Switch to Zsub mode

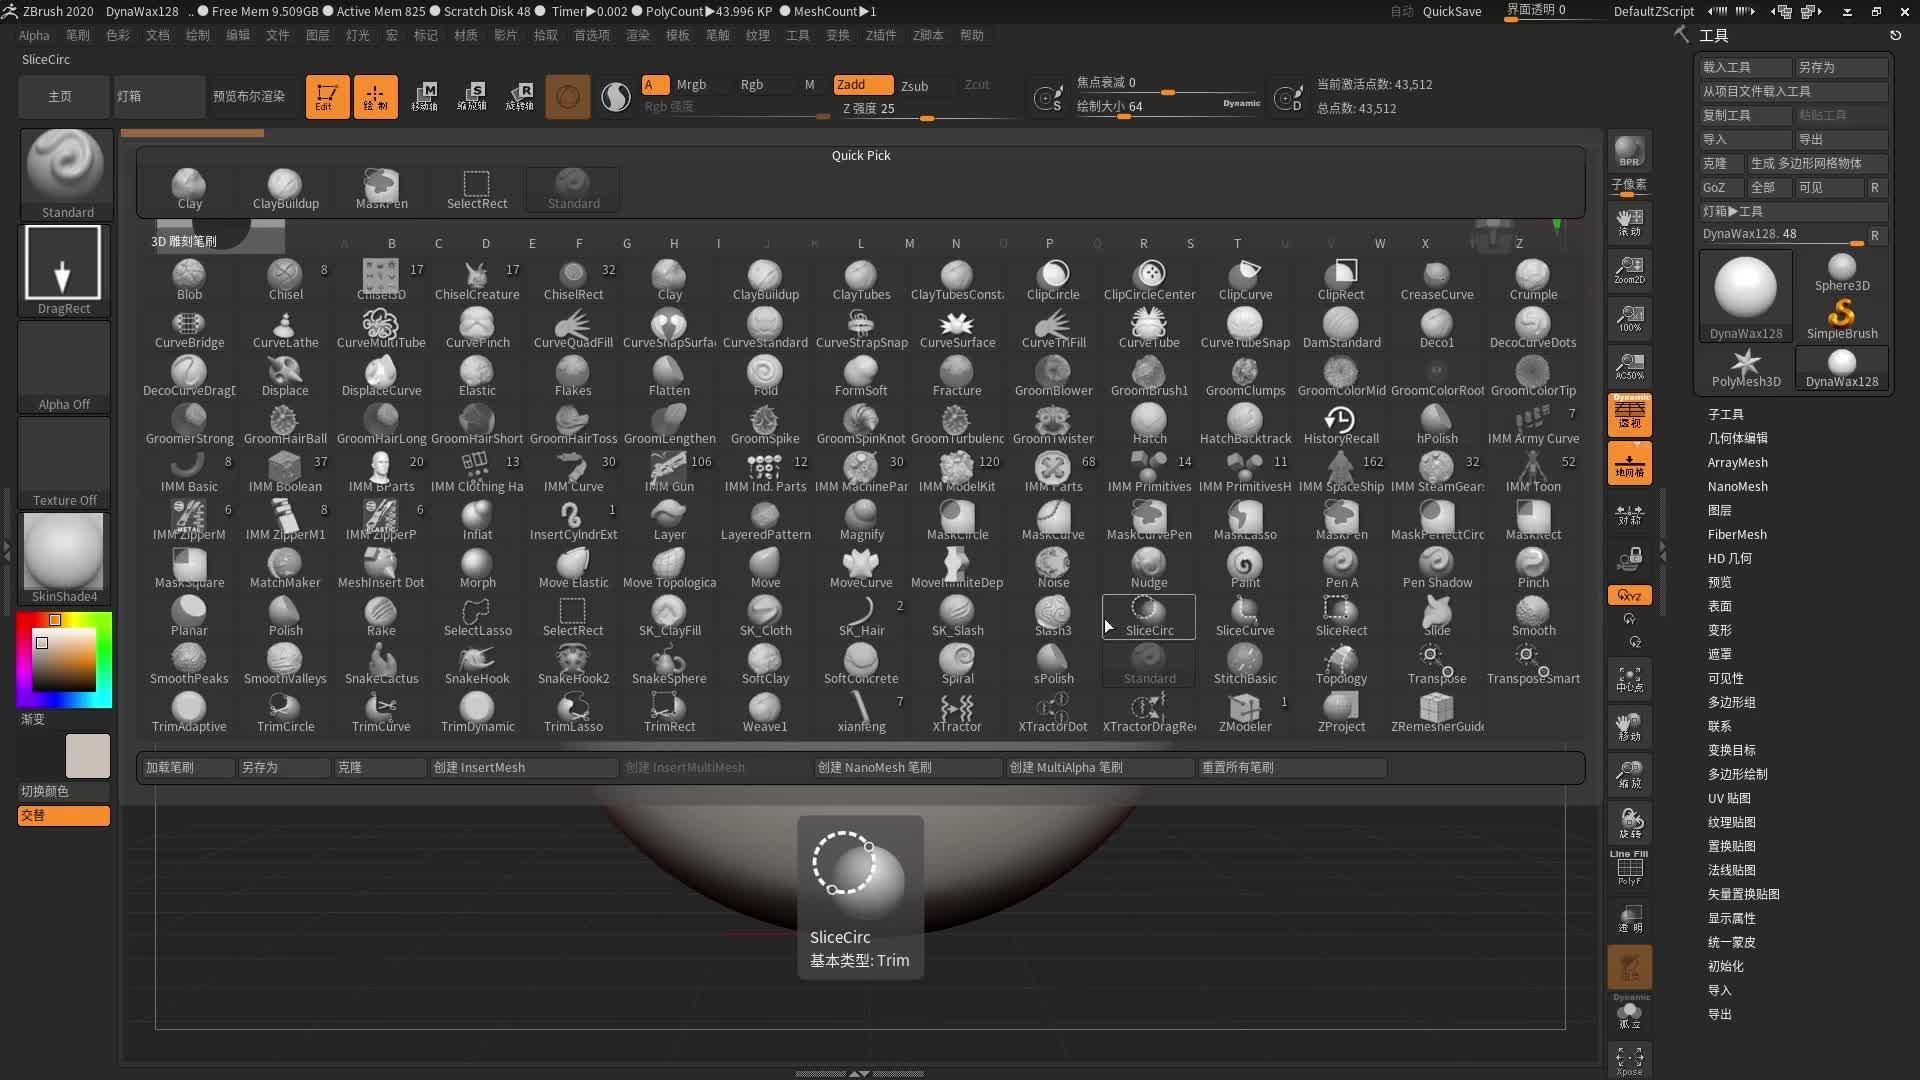(915, 86)
